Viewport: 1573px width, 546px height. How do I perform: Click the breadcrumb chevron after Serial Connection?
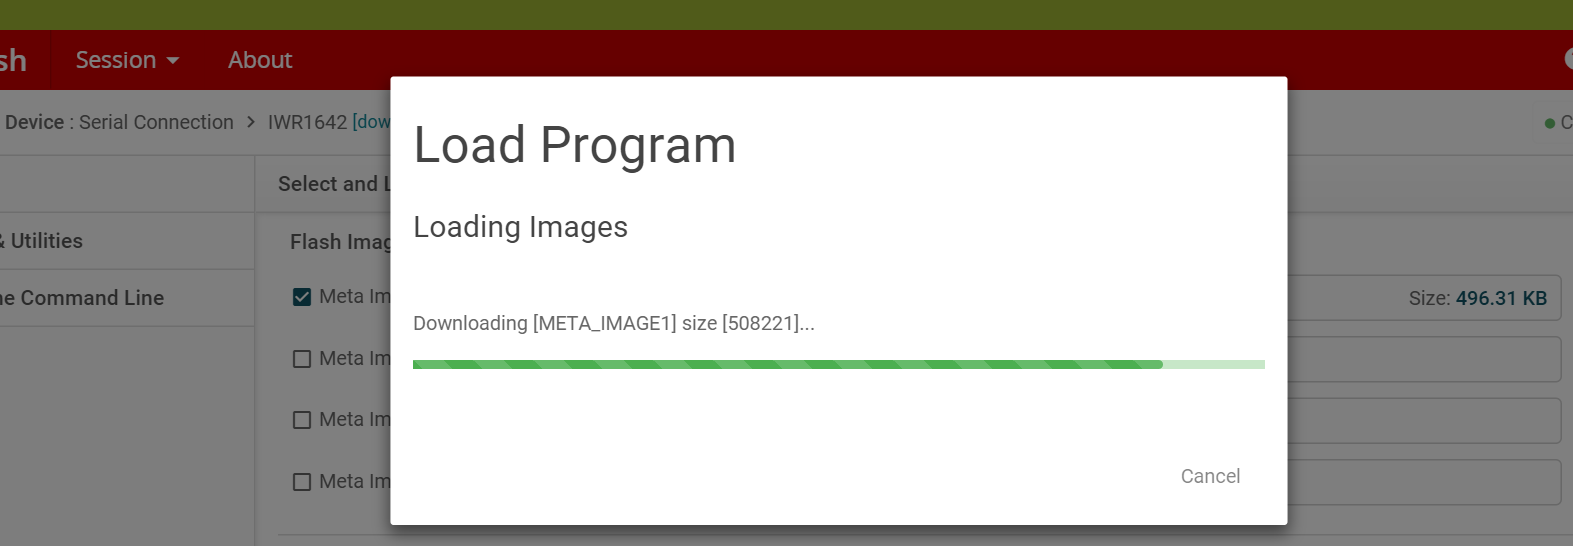(x=251, y=122)
